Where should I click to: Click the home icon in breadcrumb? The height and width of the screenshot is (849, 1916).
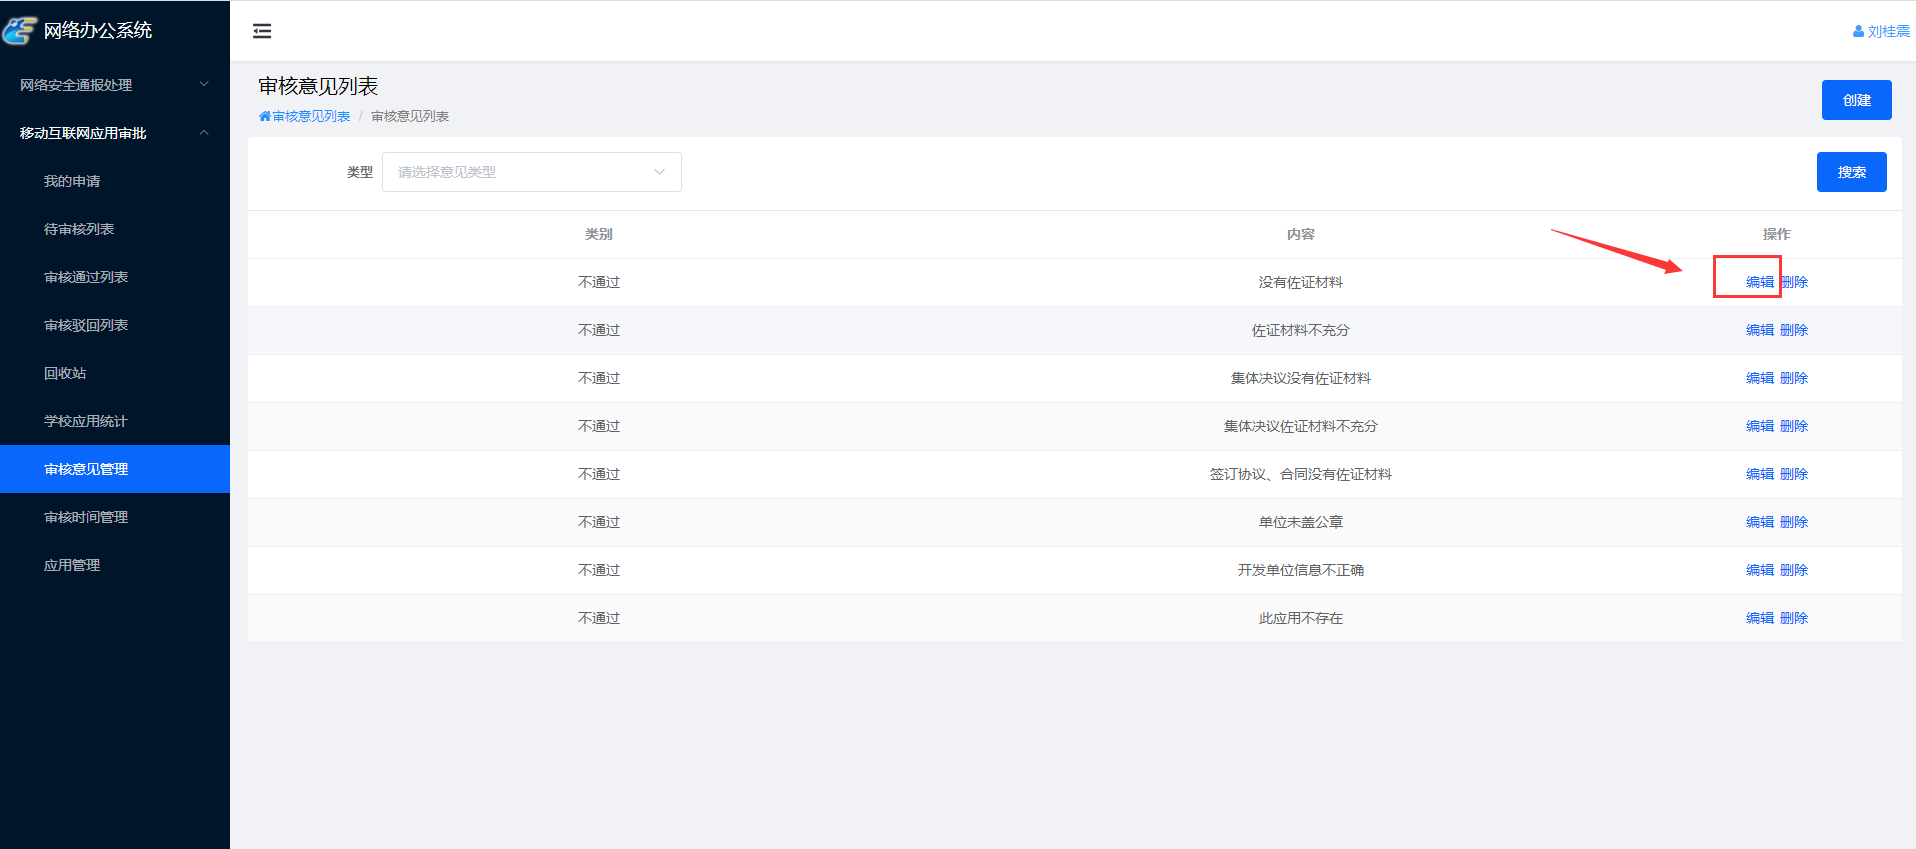point(265,116)
